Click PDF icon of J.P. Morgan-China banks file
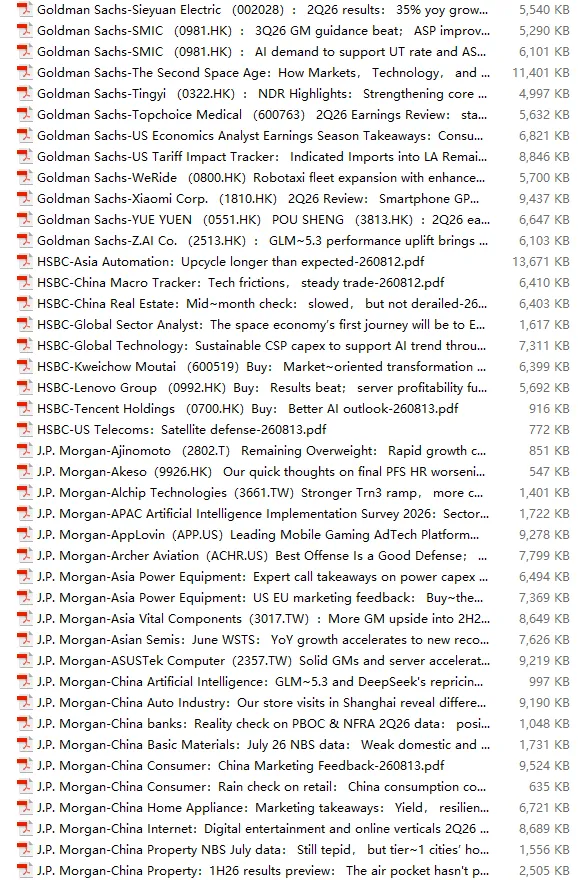 (x=25, y=723)
